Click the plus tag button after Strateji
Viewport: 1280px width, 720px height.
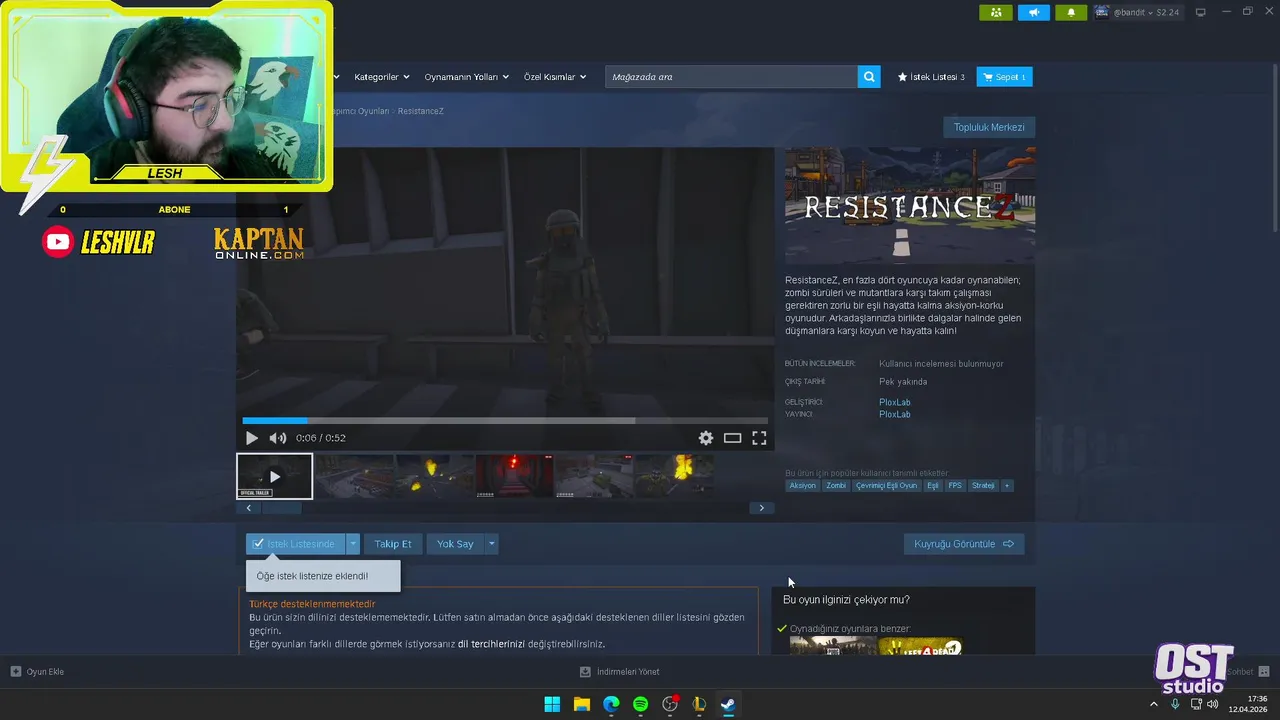pyautogui.click(x=1007, y=486)
